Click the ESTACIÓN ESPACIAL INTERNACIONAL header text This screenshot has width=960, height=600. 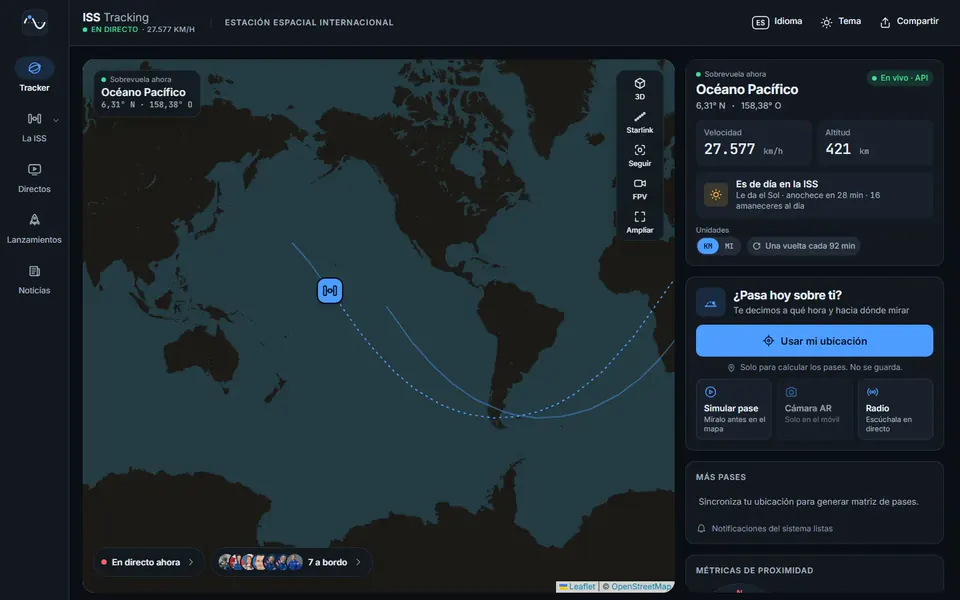pyautogui.click(x=309, y=23)
